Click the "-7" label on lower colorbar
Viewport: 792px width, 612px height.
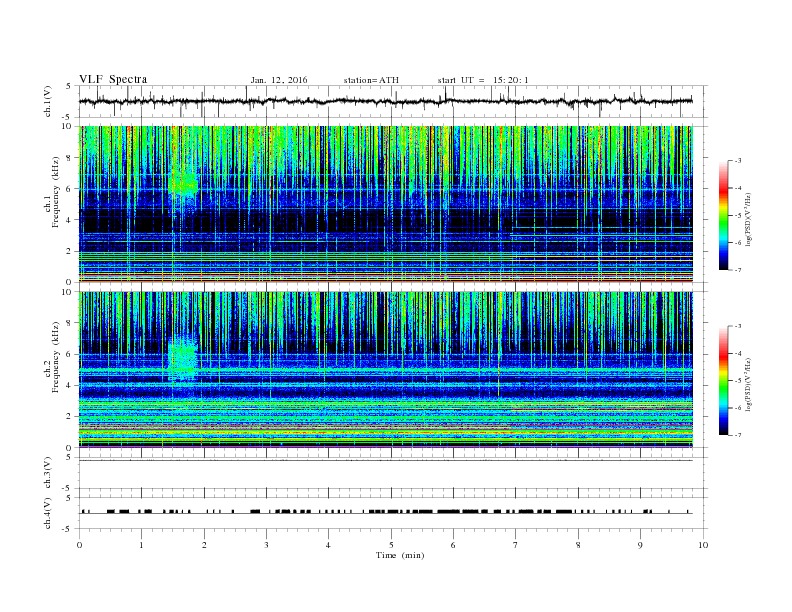click(x=738, y=435)
